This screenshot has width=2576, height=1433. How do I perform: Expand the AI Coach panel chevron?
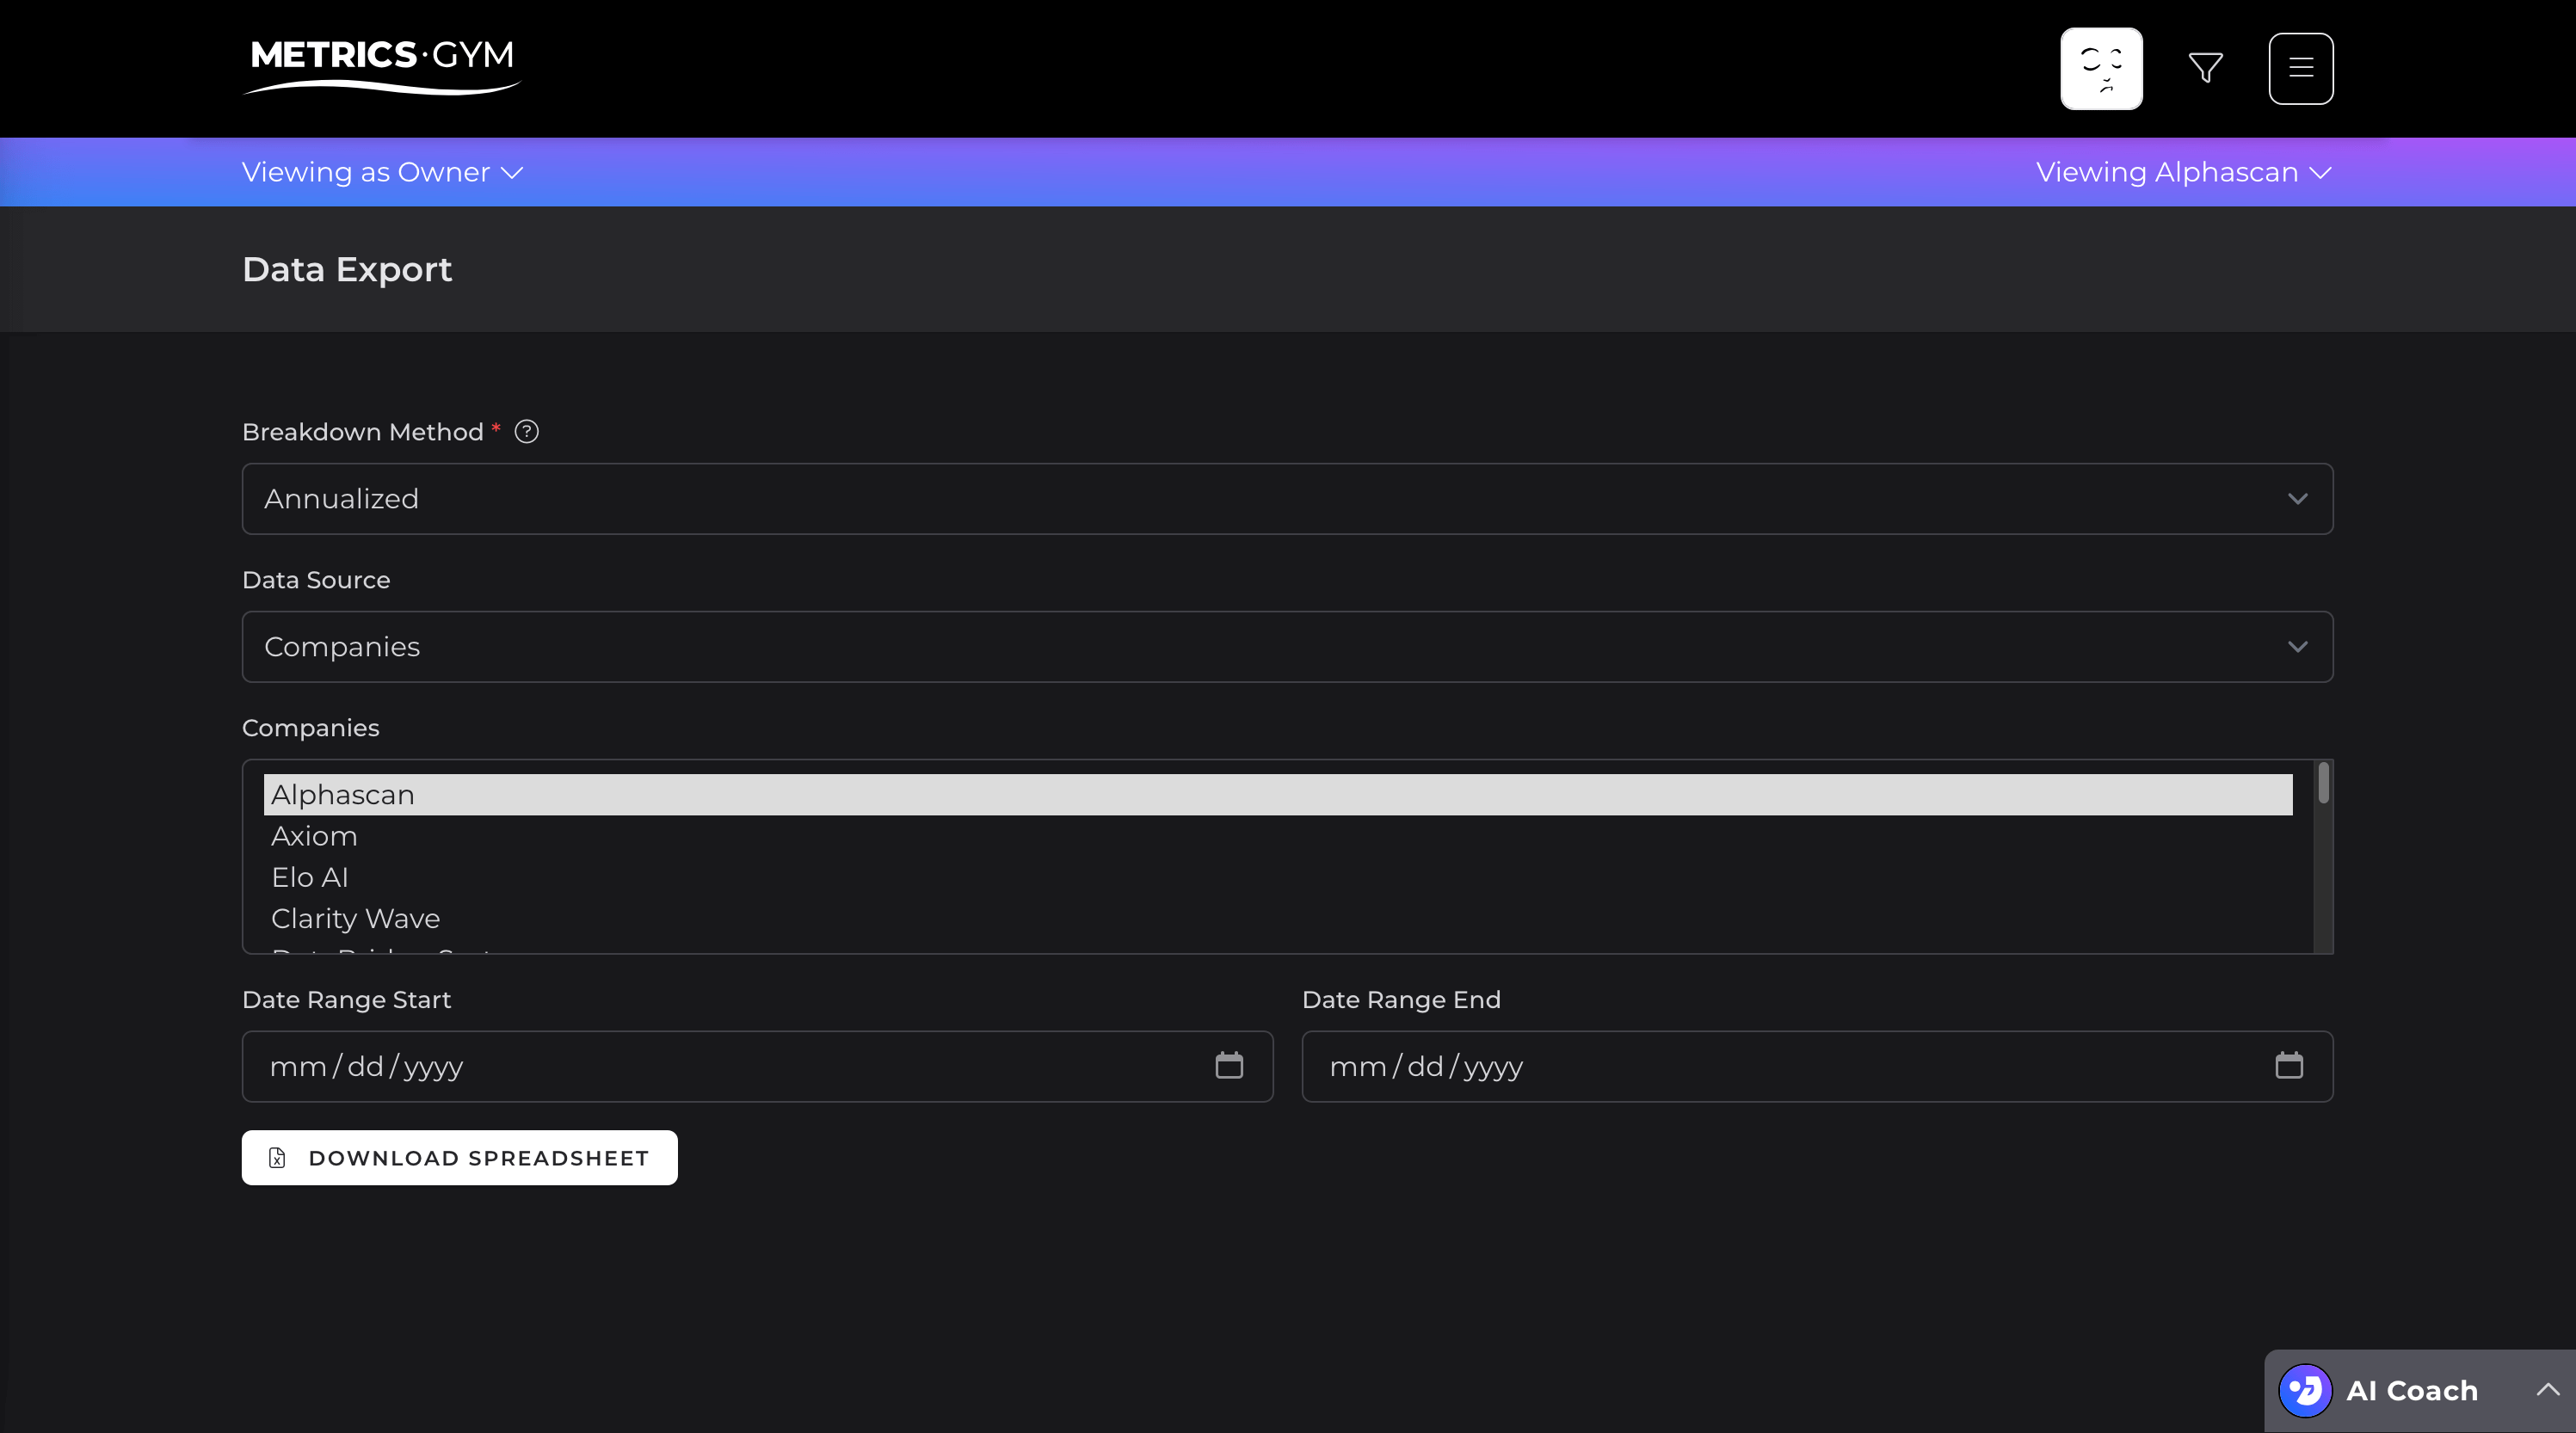coord(2547,1389)
